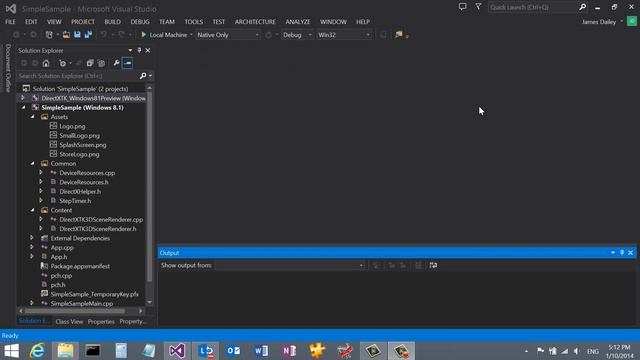640x360 pixels.
Task: Click the Quick Launch input field
Action: point(532,7)
